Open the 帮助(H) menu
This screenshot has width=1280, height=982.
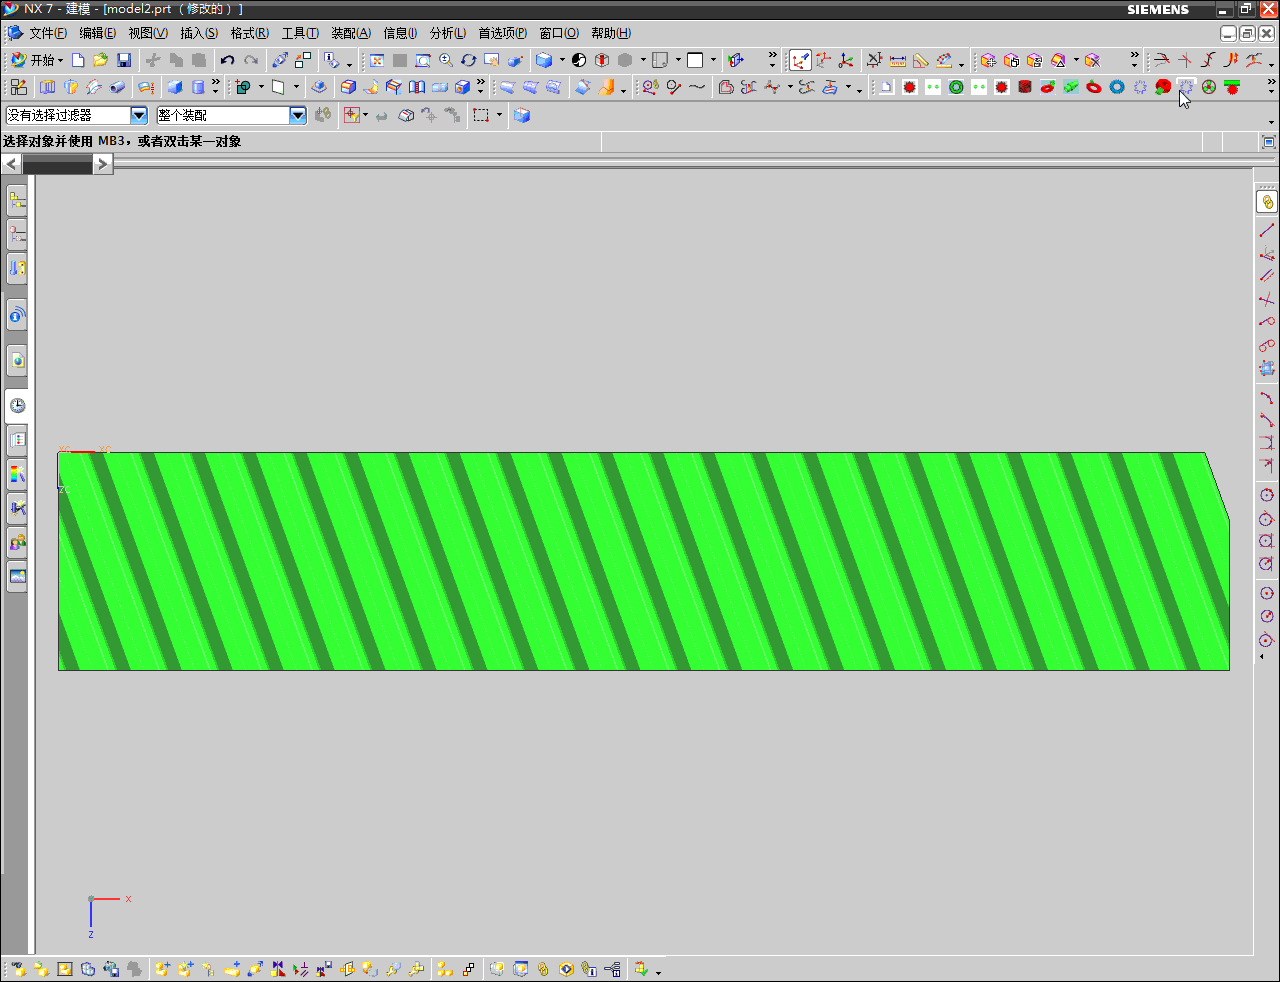(611, 33)
